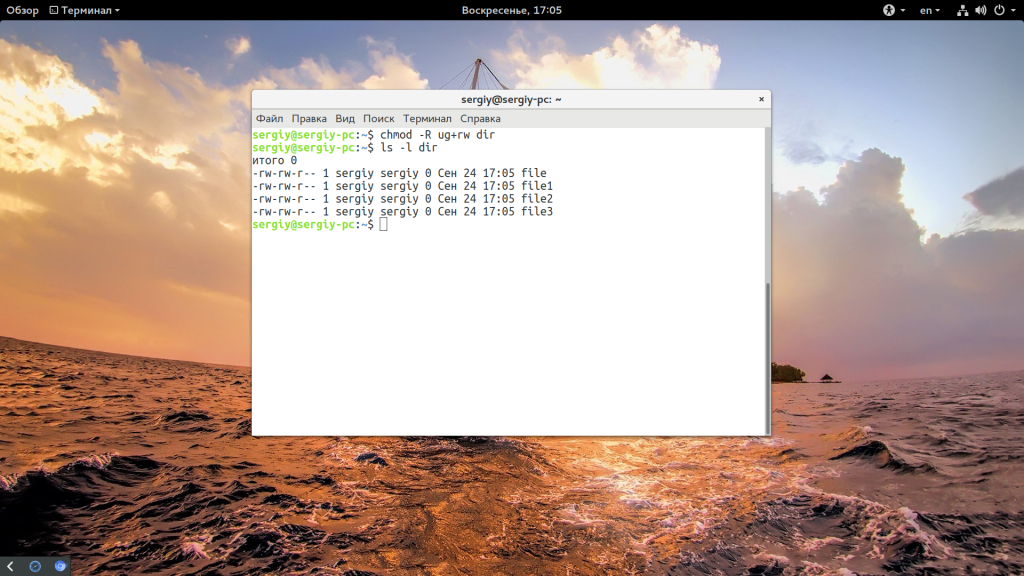This screenshot has width=1024, height=576.
Task: Expand the system menu dropdown arrow
Action: (x=1011, y=10)
